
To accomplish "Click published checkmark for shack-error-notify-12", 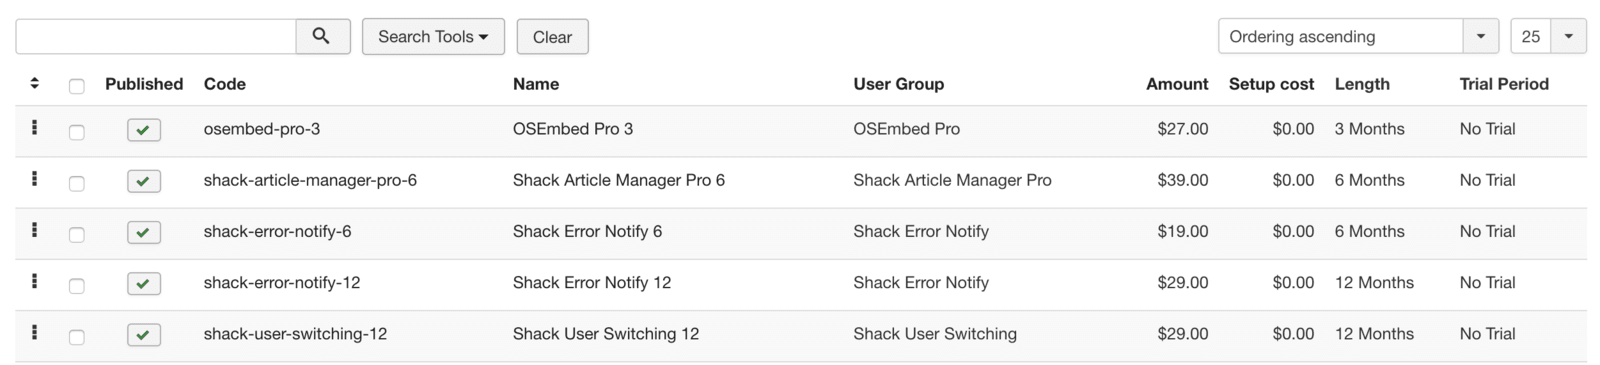I will (x=144, y=283).
